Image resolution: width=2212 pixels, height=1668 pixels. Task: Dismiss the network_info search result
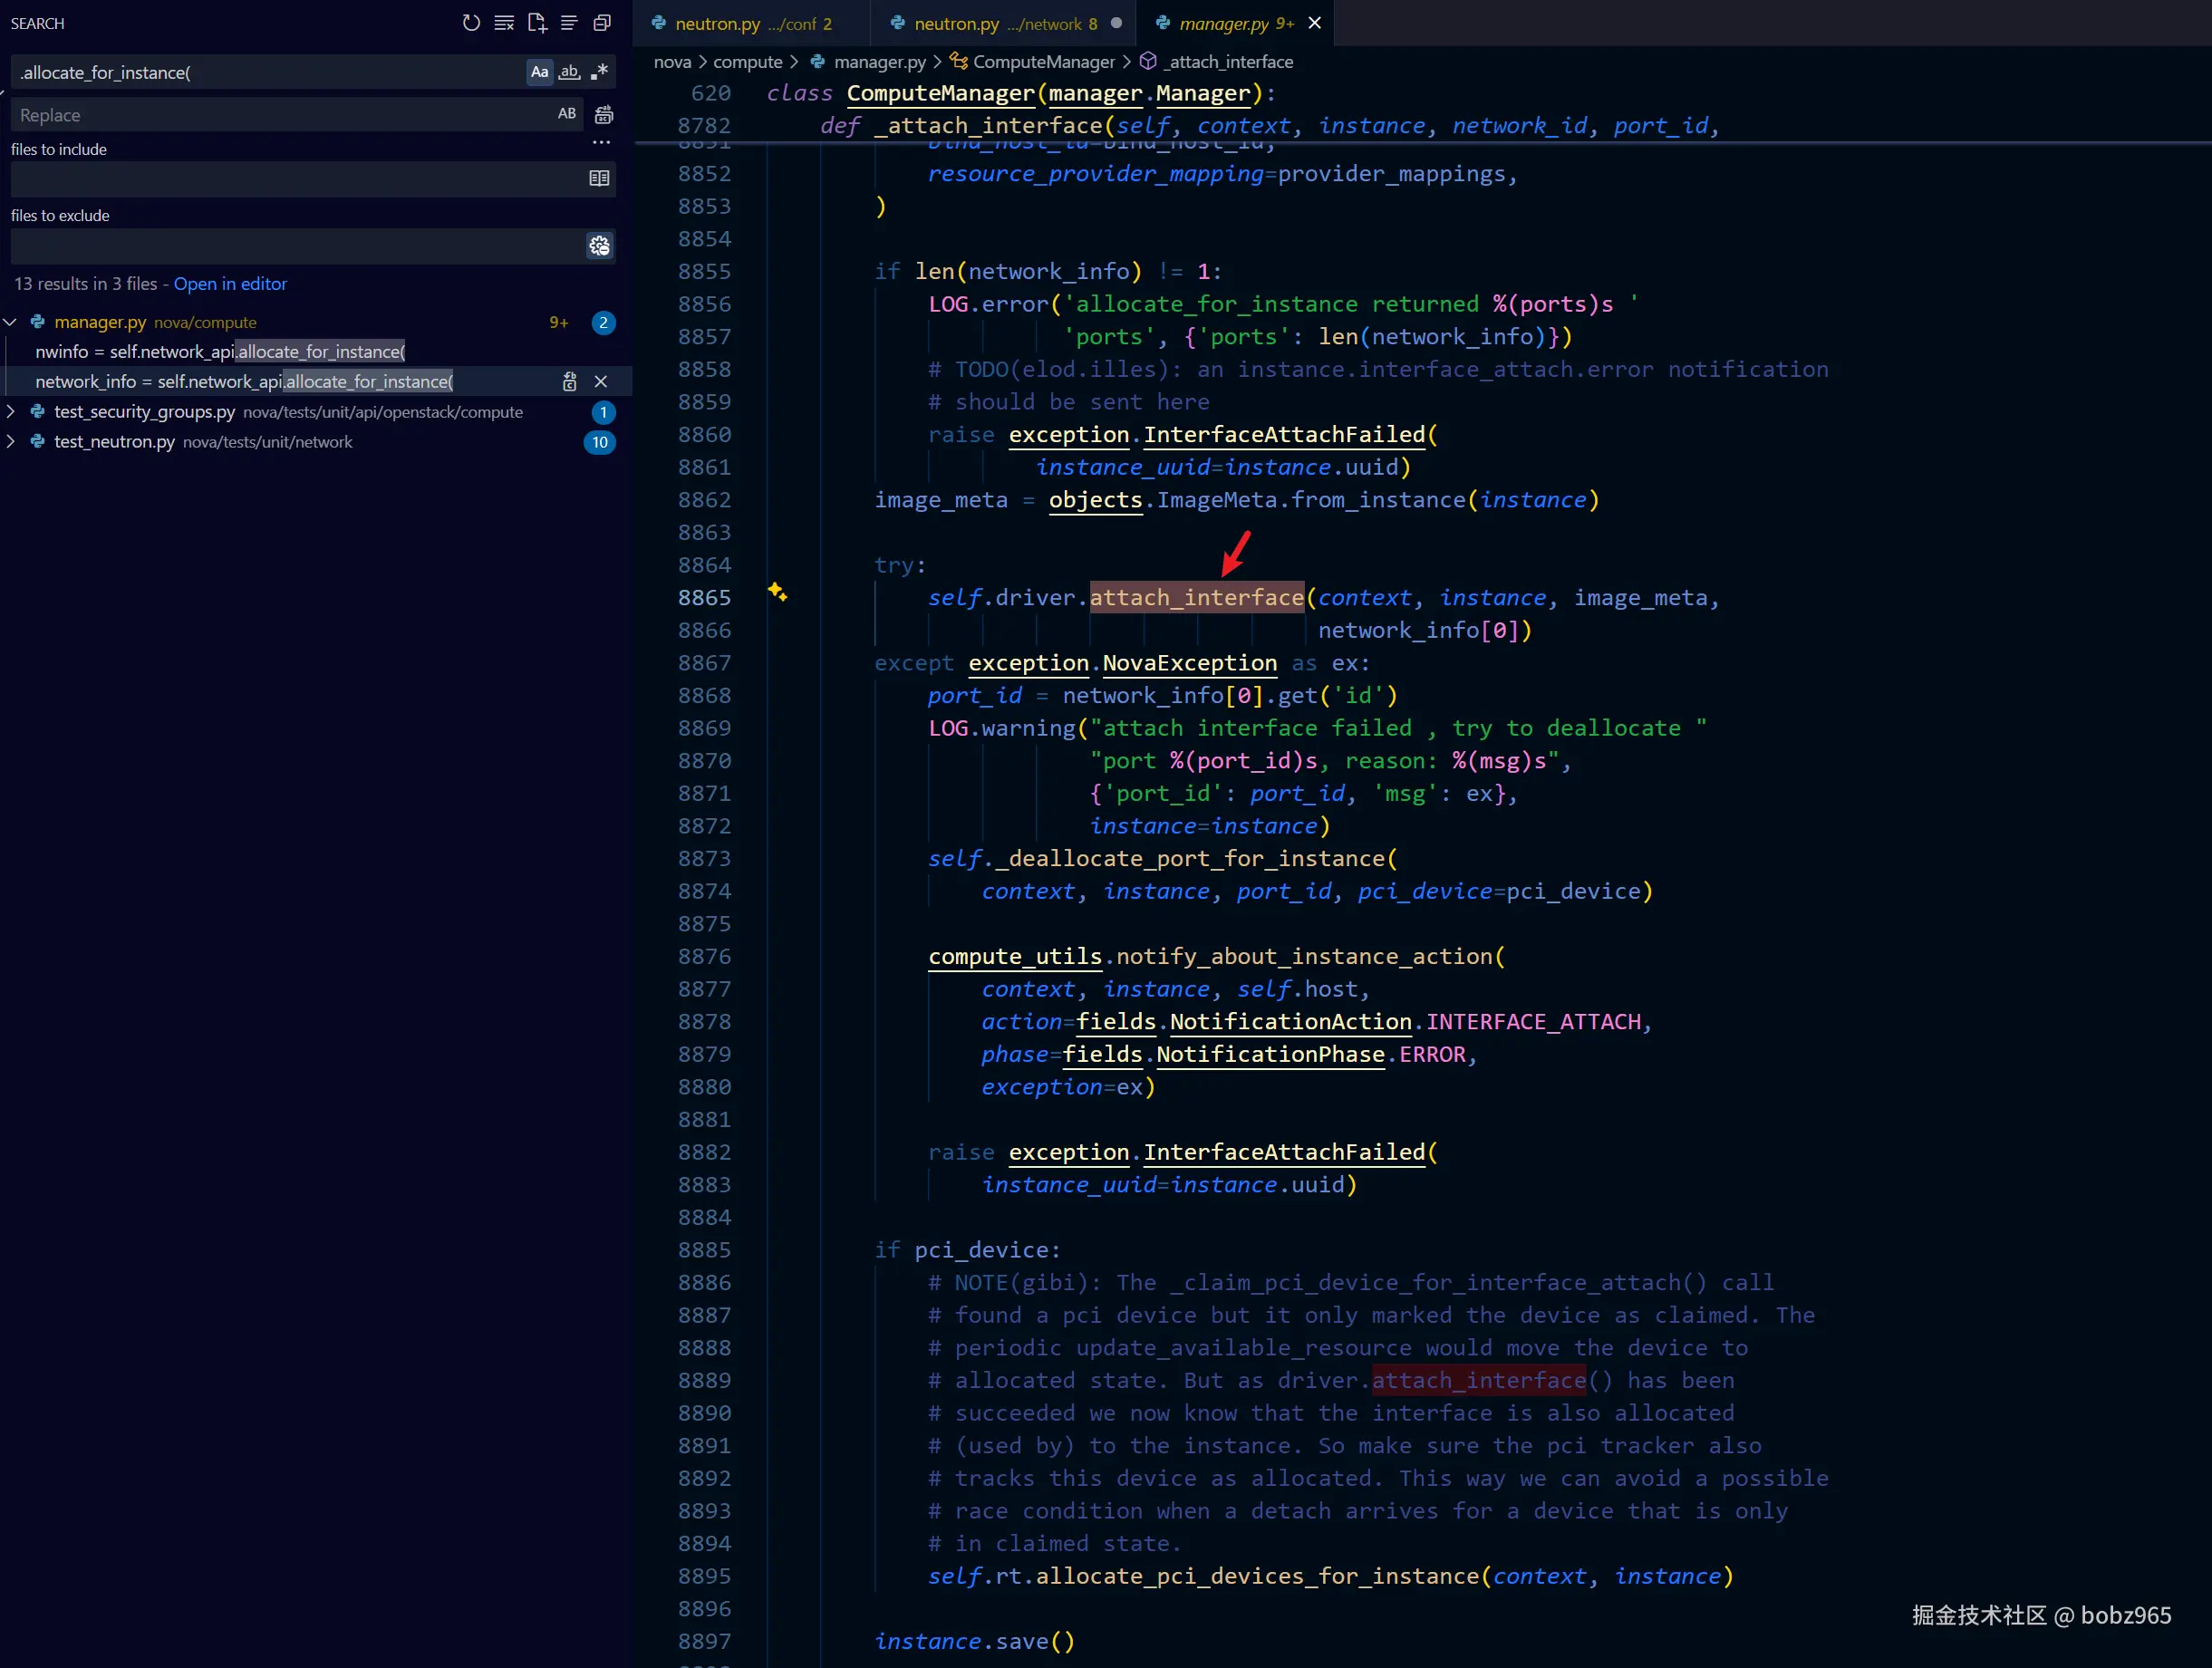pyautogui.click(x=601, y=382)
